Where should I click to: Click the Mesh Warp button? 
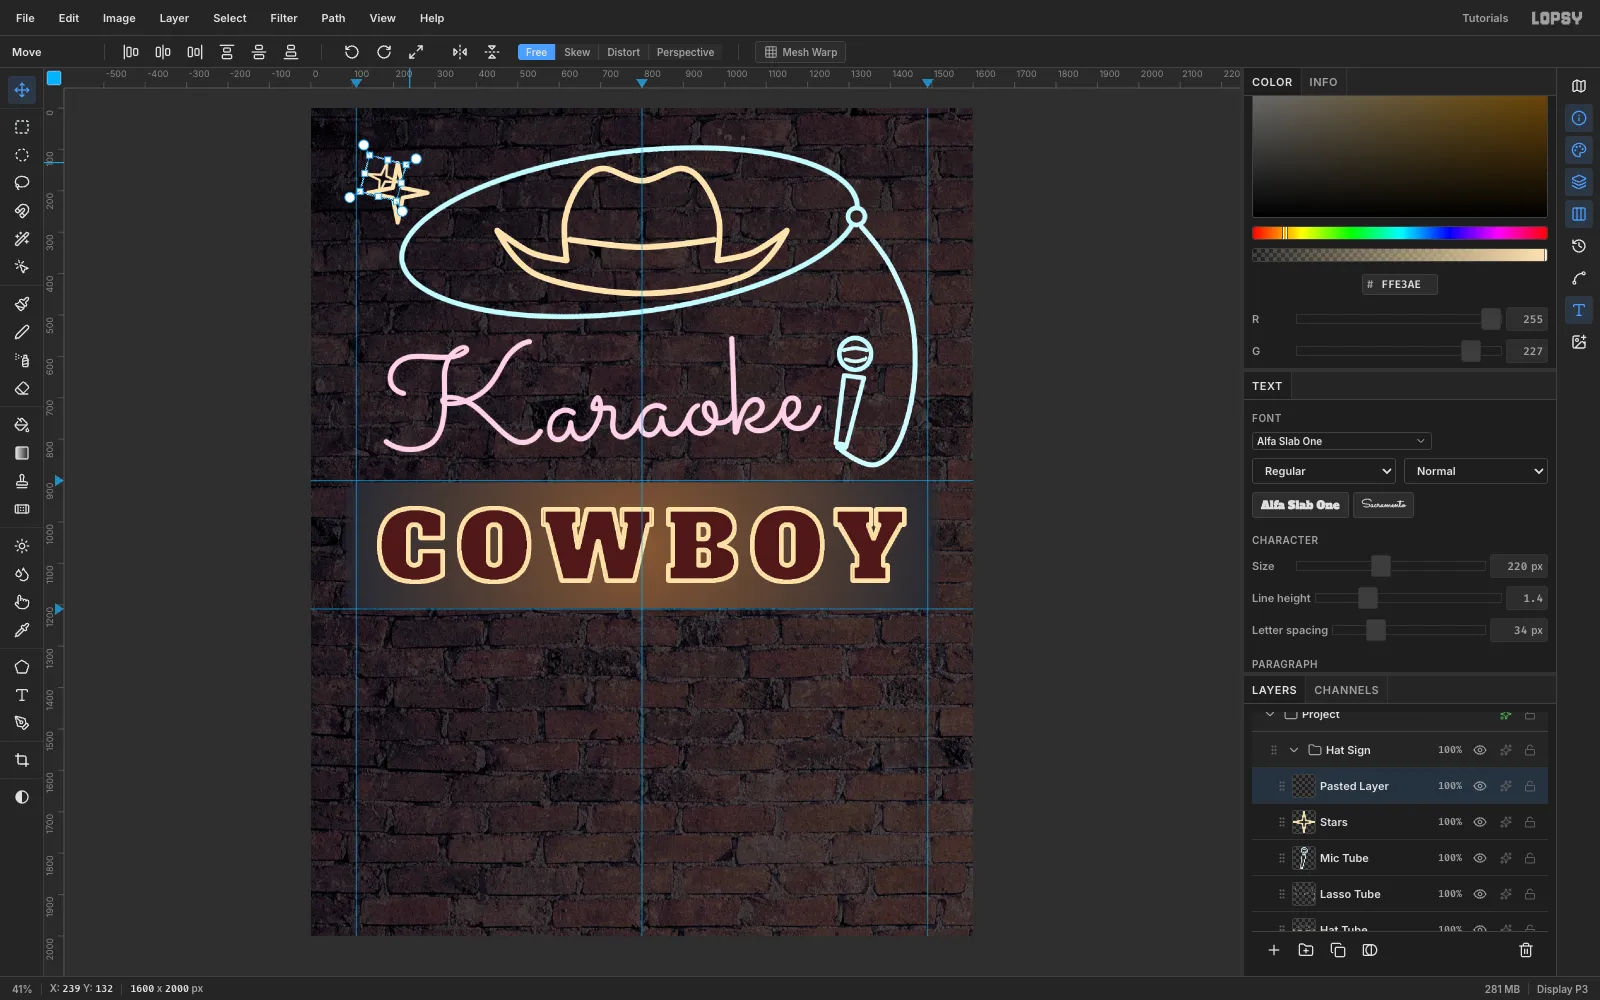(801, 52)
